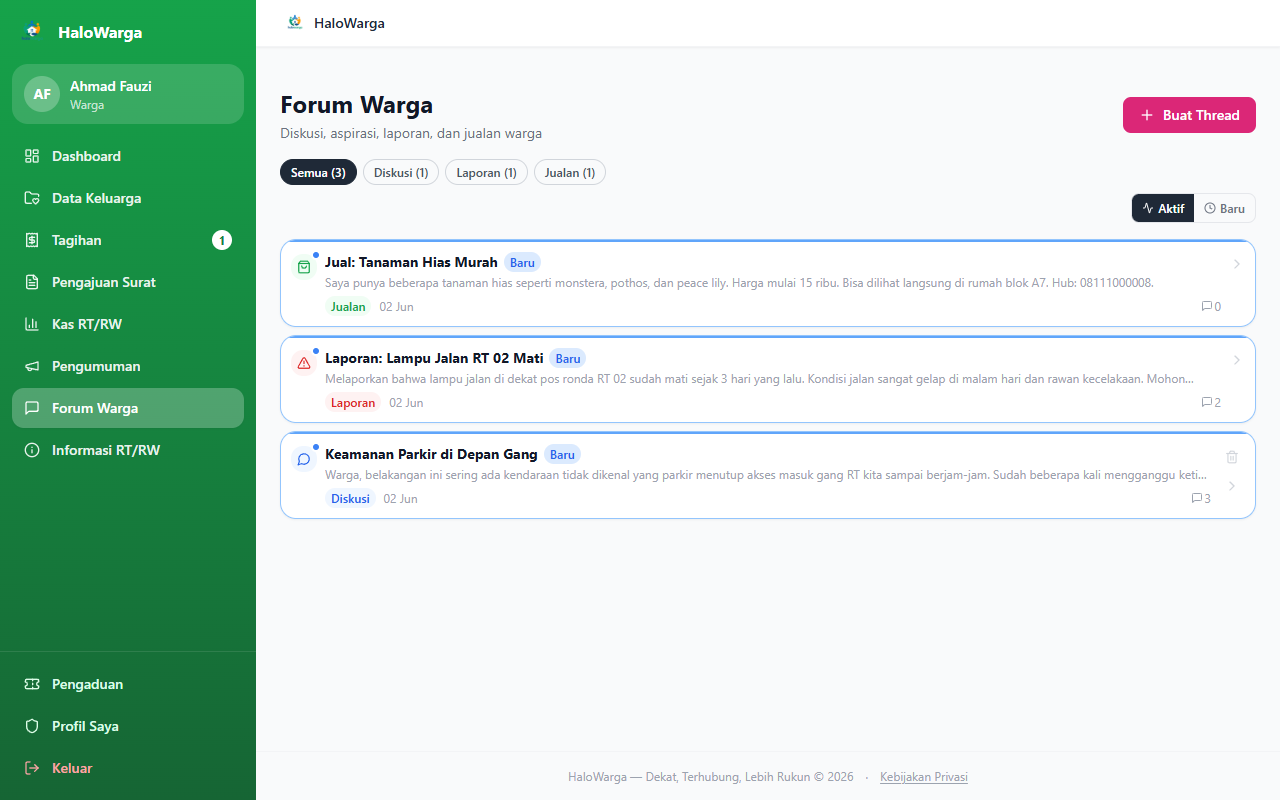
Task: Open thread titled Keamanan Parkir di Depan Gang
Action: click(431, 454)
